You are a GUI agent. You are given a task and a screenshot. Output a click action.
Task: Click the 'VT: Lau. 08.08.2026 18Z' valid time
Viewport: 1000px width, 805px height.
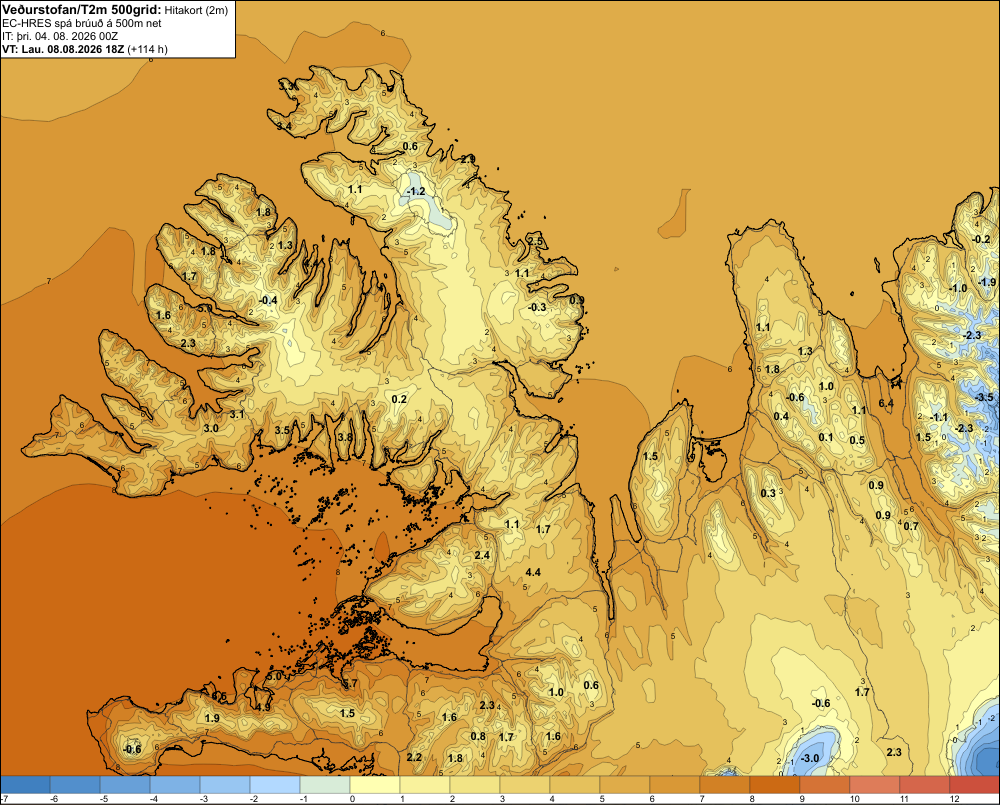[63, 49]
